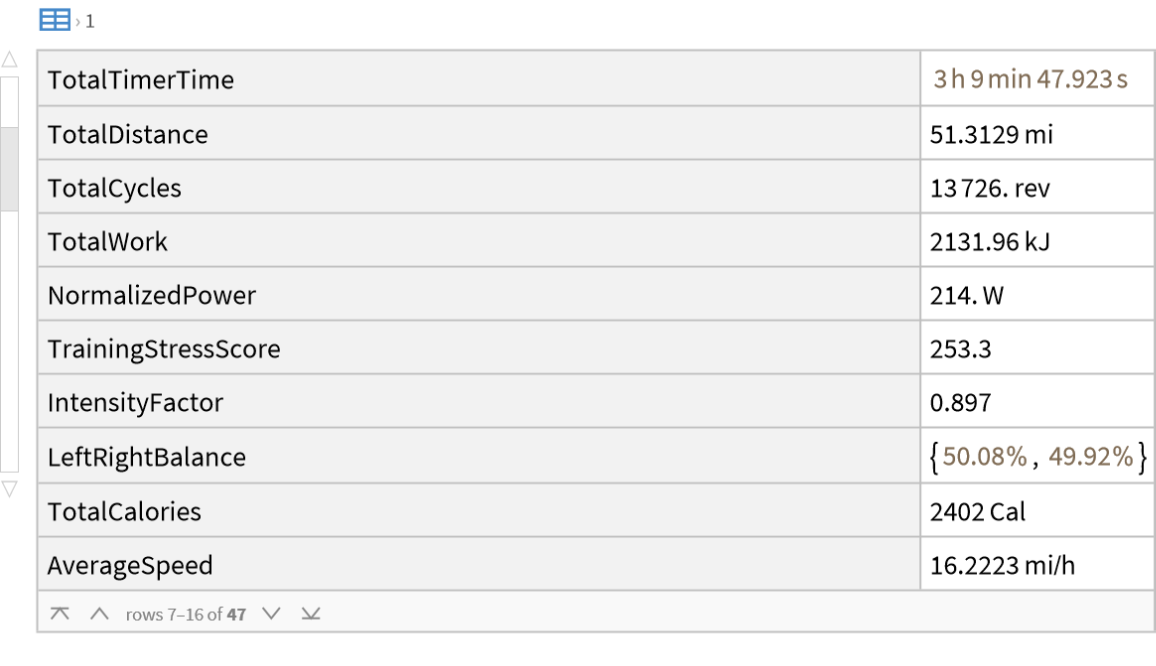Viewport: 1156px width, 666px height.
Task: Jump to first rows with the top arrow
Action: [x=60, y=614]
